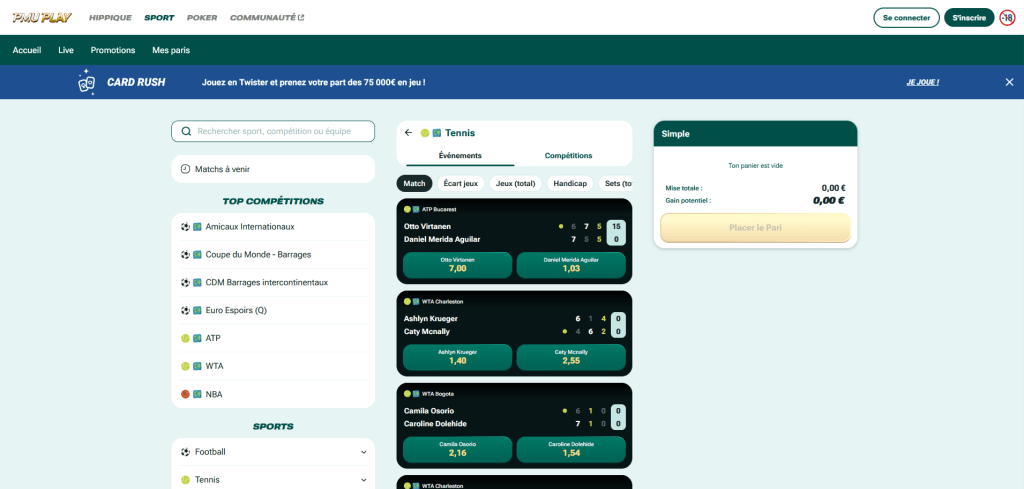
Task: Switch to the Compétitions tab
Action: click(x=568, y=155)
